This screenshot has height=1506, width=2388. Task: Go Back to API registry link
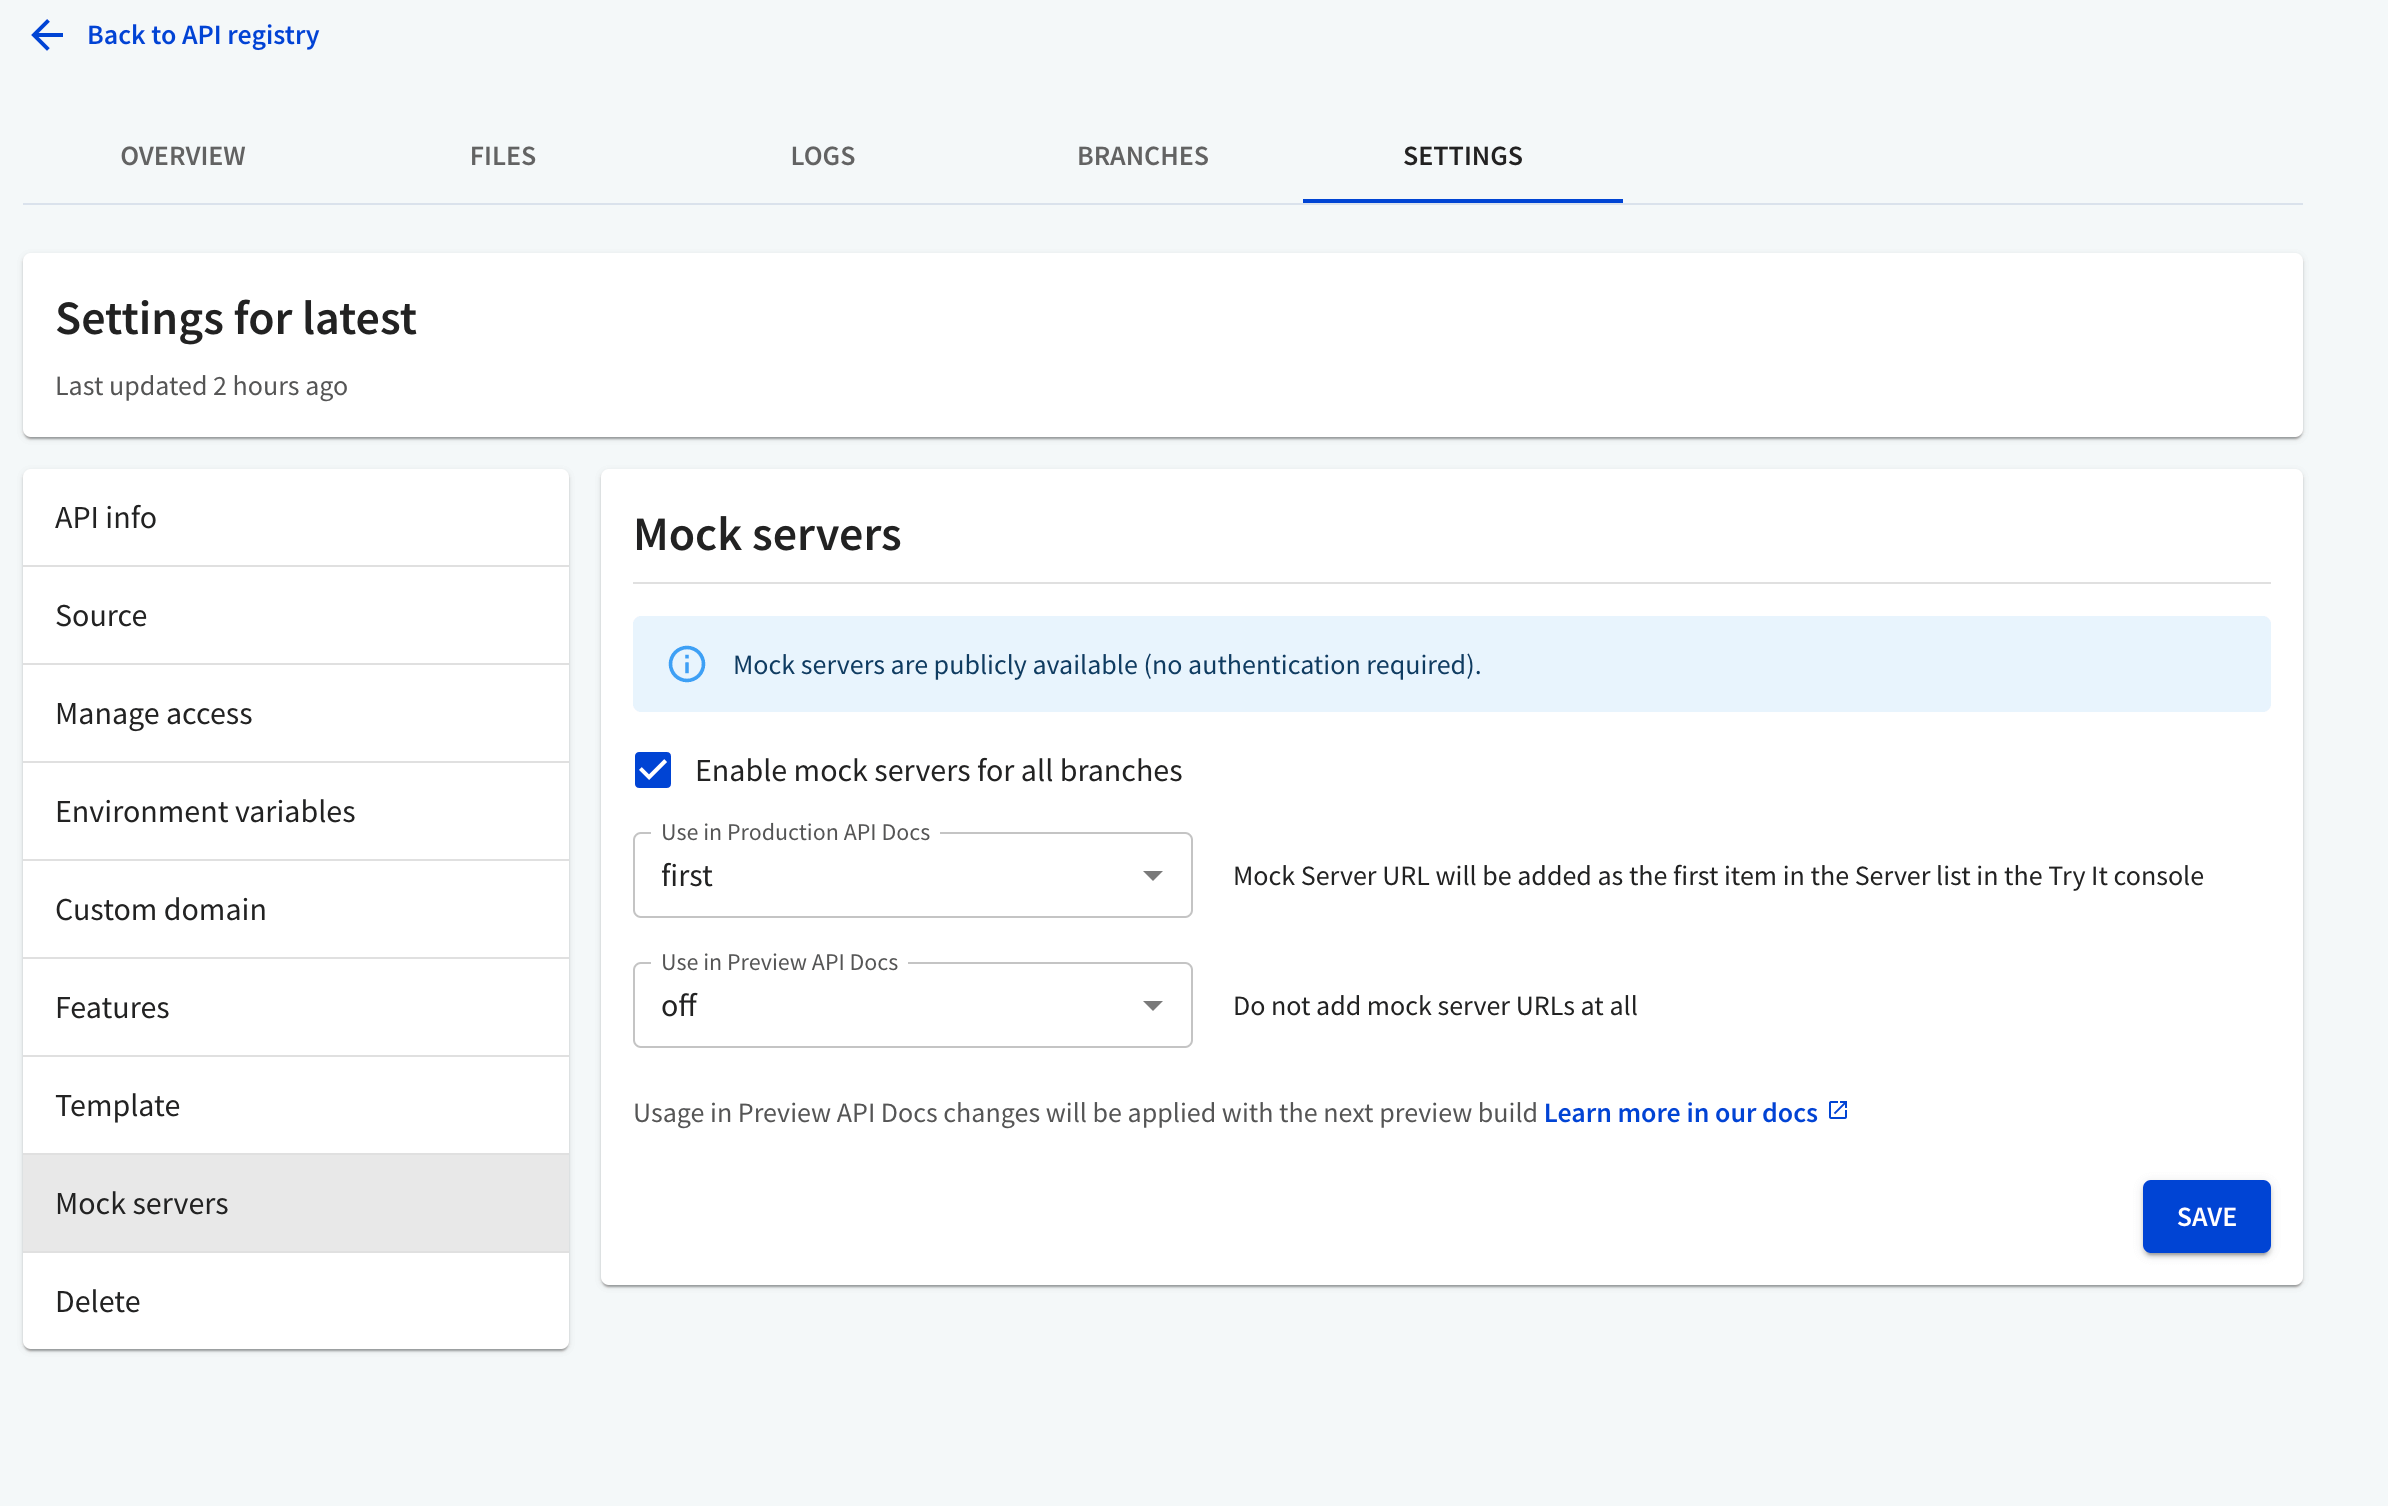203,35
